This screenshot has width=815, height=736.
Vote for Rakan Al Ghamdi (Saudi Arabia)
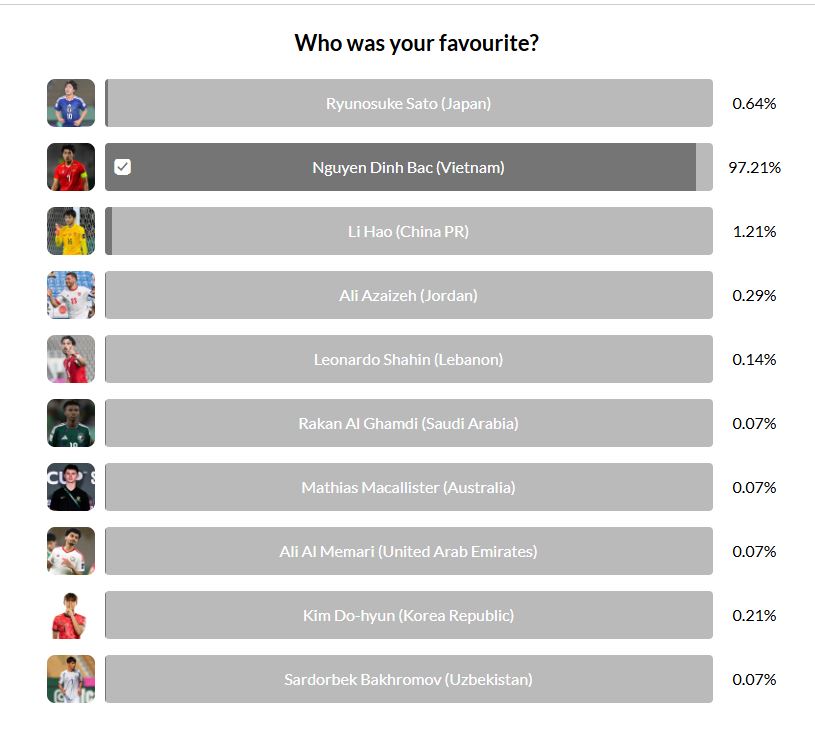click(408, 423)
